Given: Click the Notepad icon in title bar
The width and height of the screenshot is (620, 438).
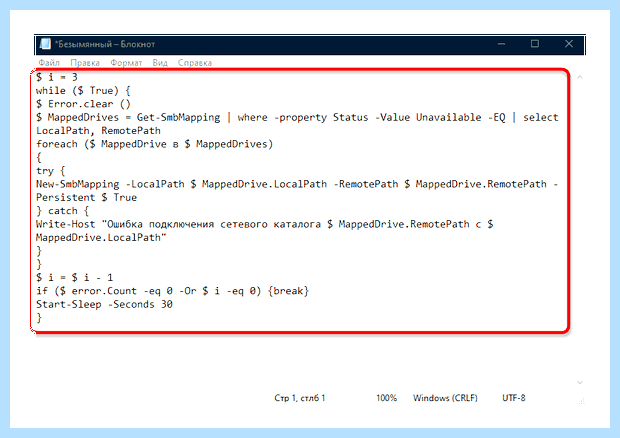Looking at the screenshot, I should [45, 44].
